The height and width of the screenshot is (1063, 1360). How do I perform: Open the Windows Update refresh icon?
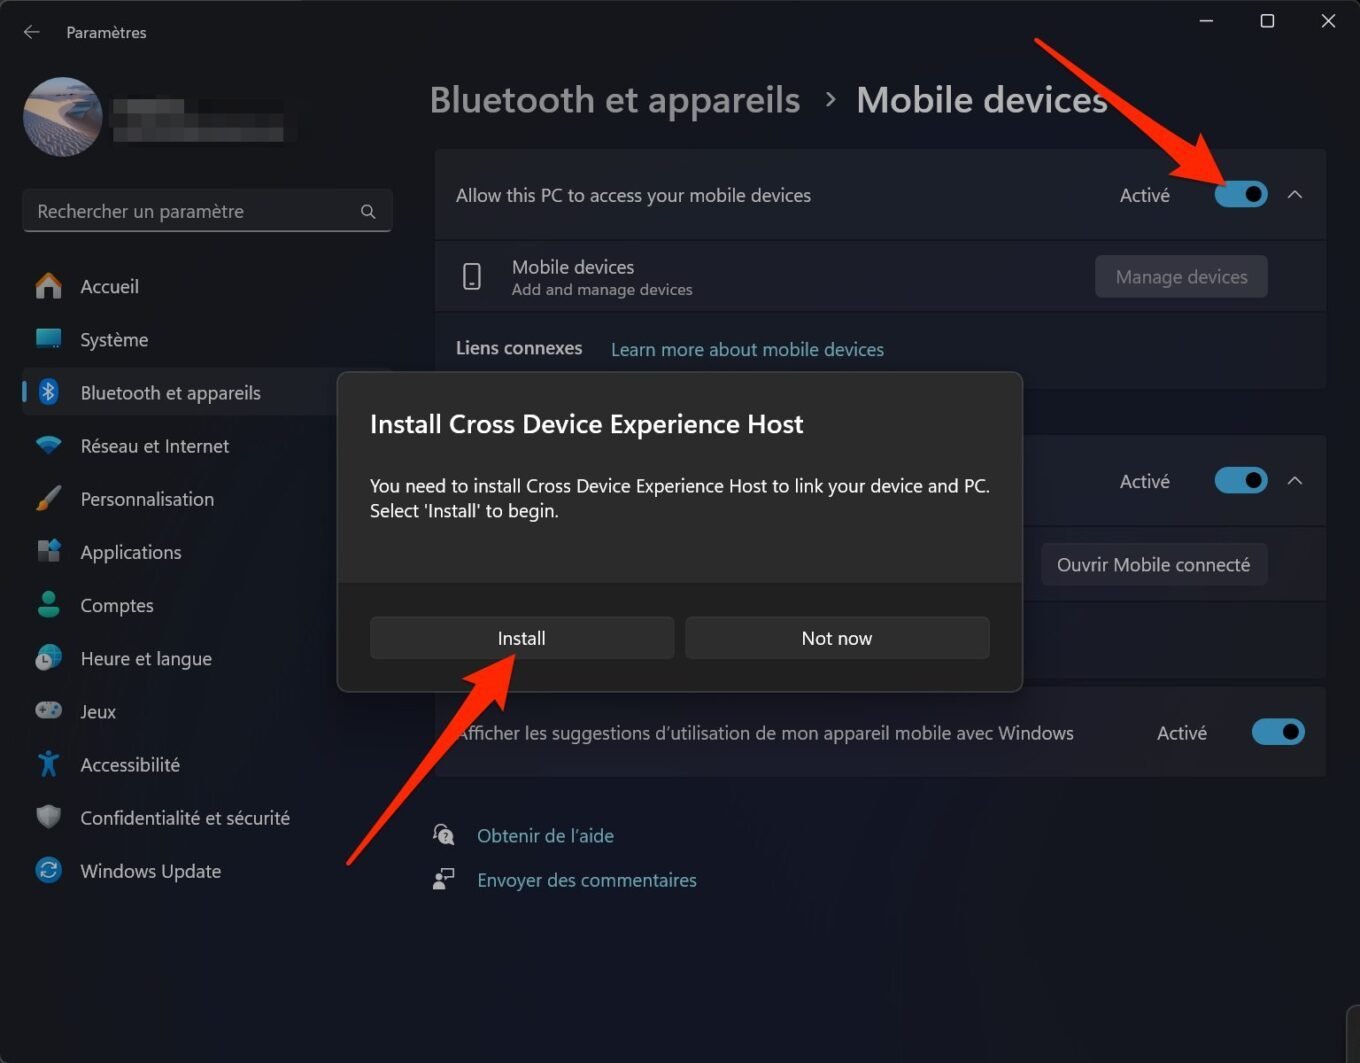[x=48, y=870]
